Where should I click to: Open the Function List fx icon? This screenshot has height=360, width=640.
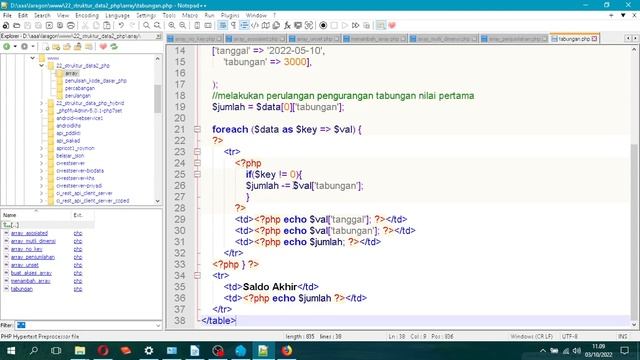coord(287,25)
